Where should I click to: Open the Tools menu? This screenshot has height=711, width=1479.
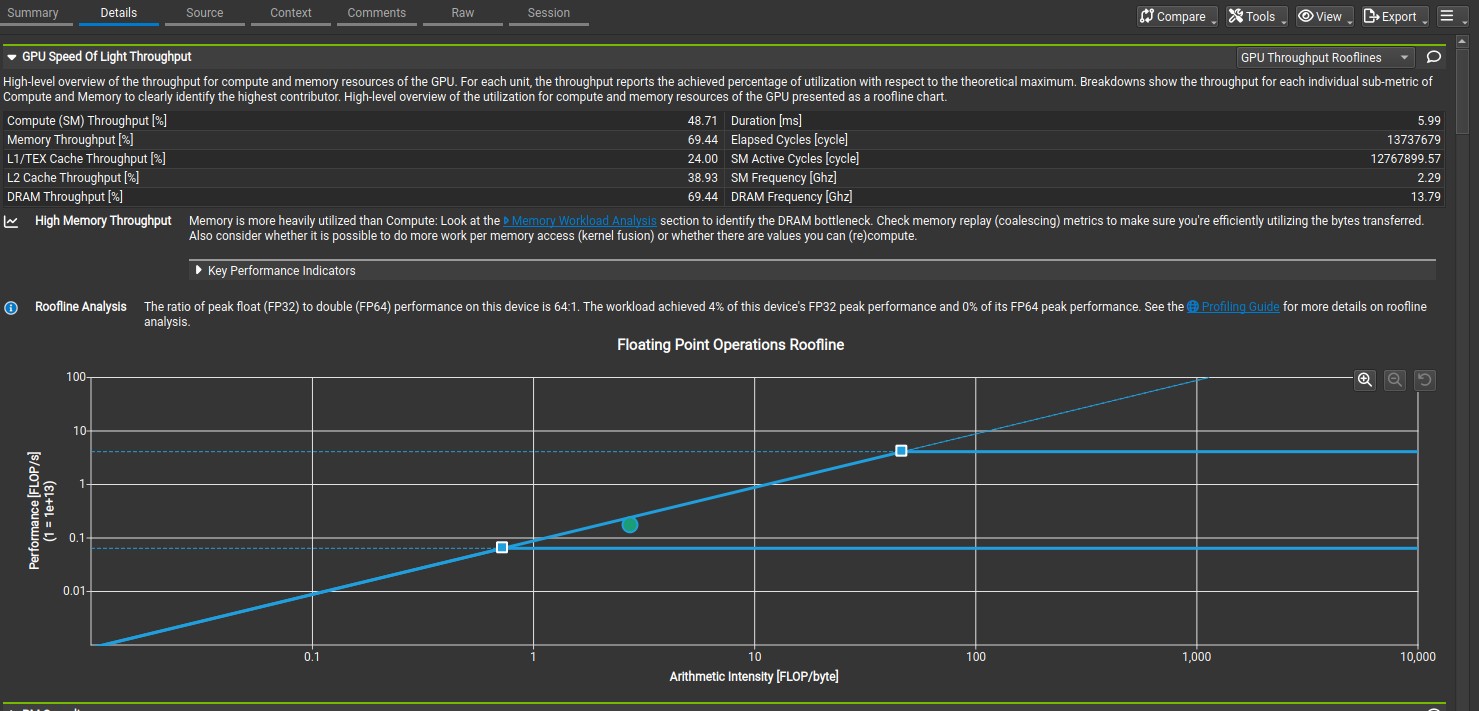(1256, 16)
